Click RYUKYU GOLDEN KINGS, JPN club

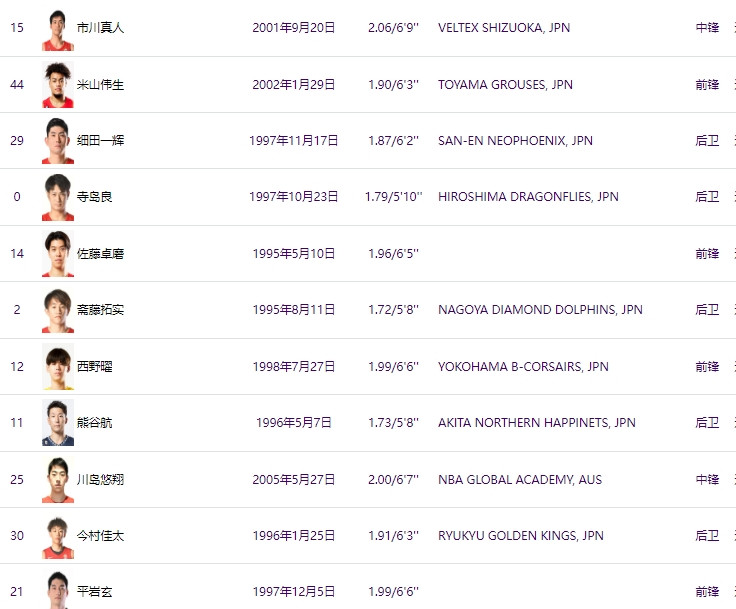pyautogui.click(x=521, y=536)
